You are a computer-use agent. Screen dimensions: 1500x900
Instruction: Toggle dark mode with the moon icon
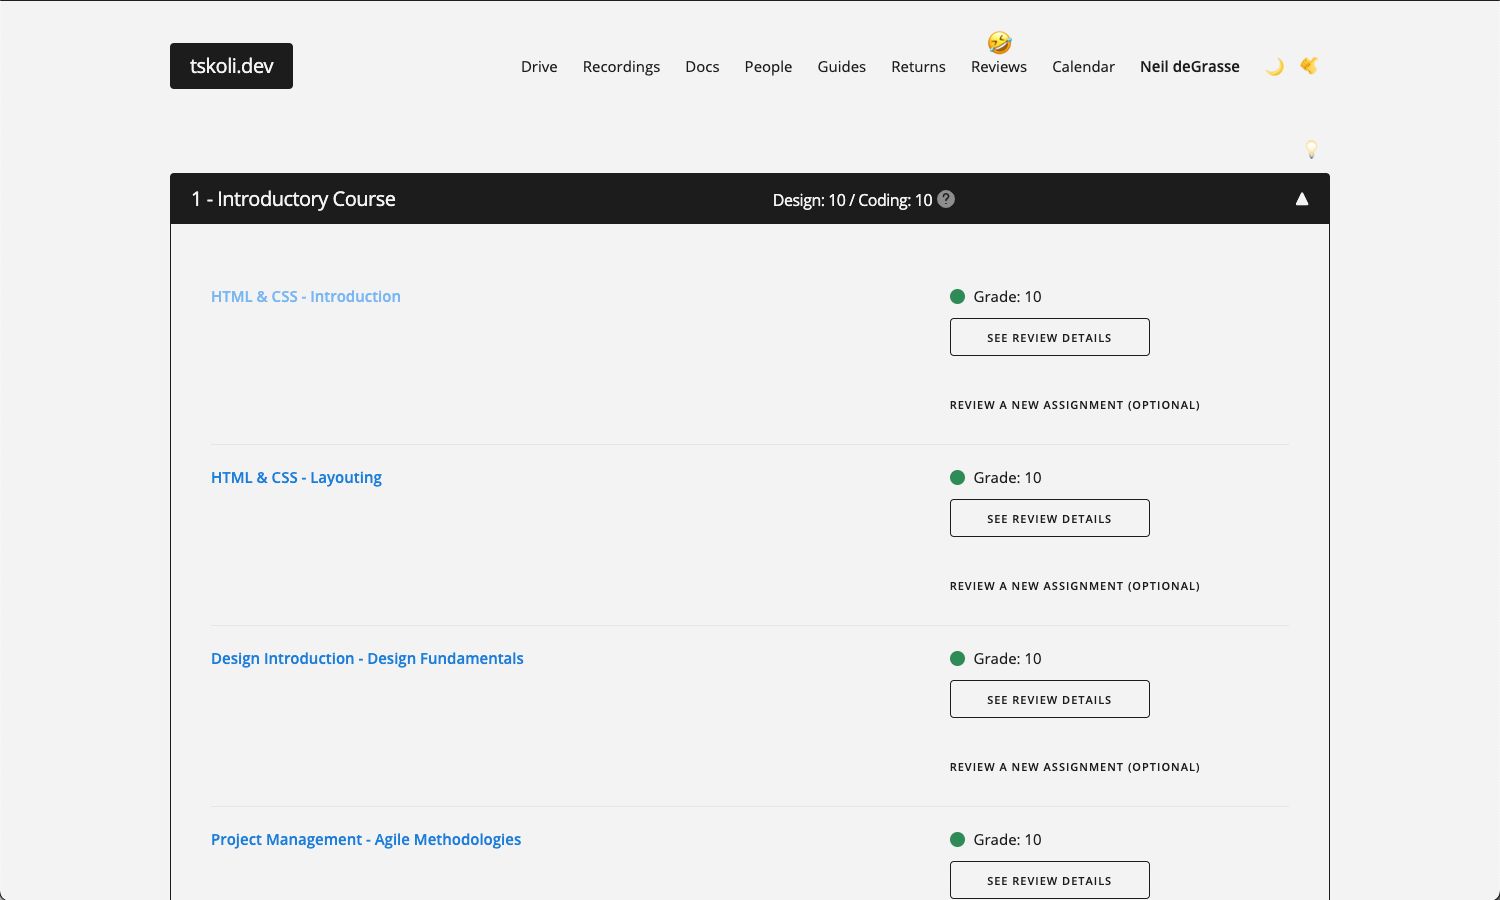(1274, 67)
